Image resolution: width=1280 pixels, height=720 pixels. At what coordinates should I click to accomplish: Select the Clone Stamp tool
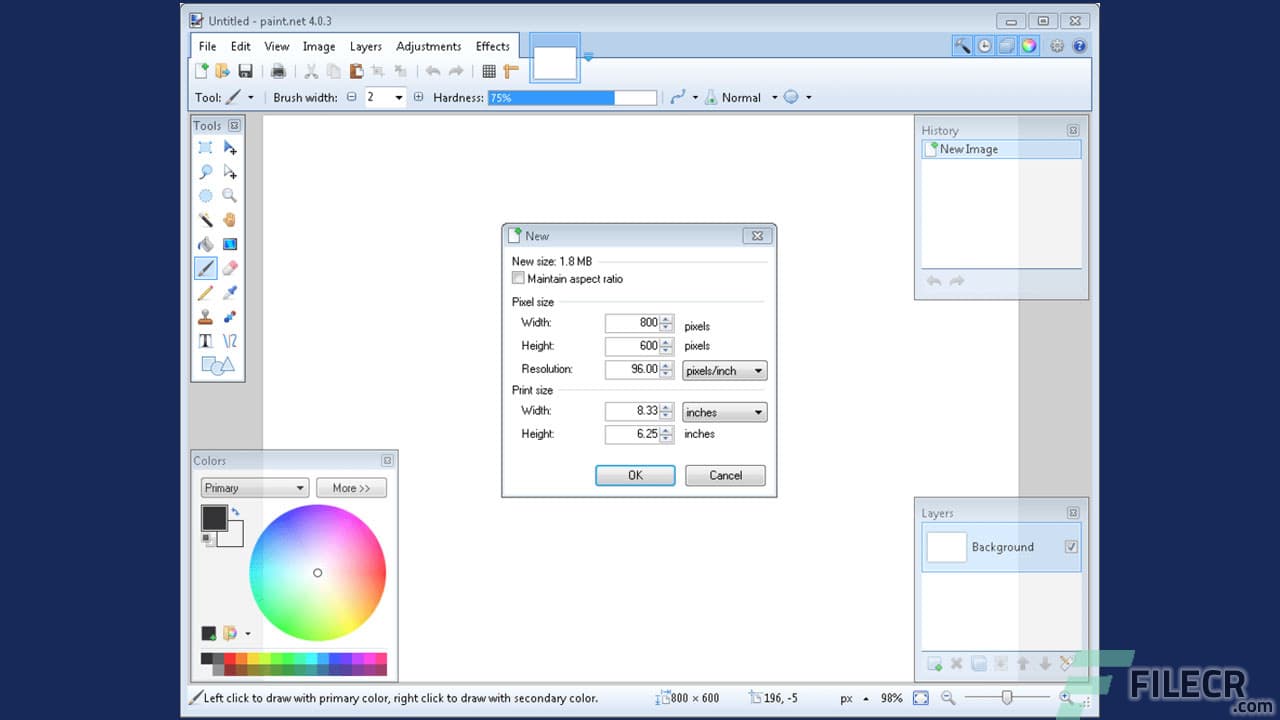pyautogui.click(x=205, y=315)
